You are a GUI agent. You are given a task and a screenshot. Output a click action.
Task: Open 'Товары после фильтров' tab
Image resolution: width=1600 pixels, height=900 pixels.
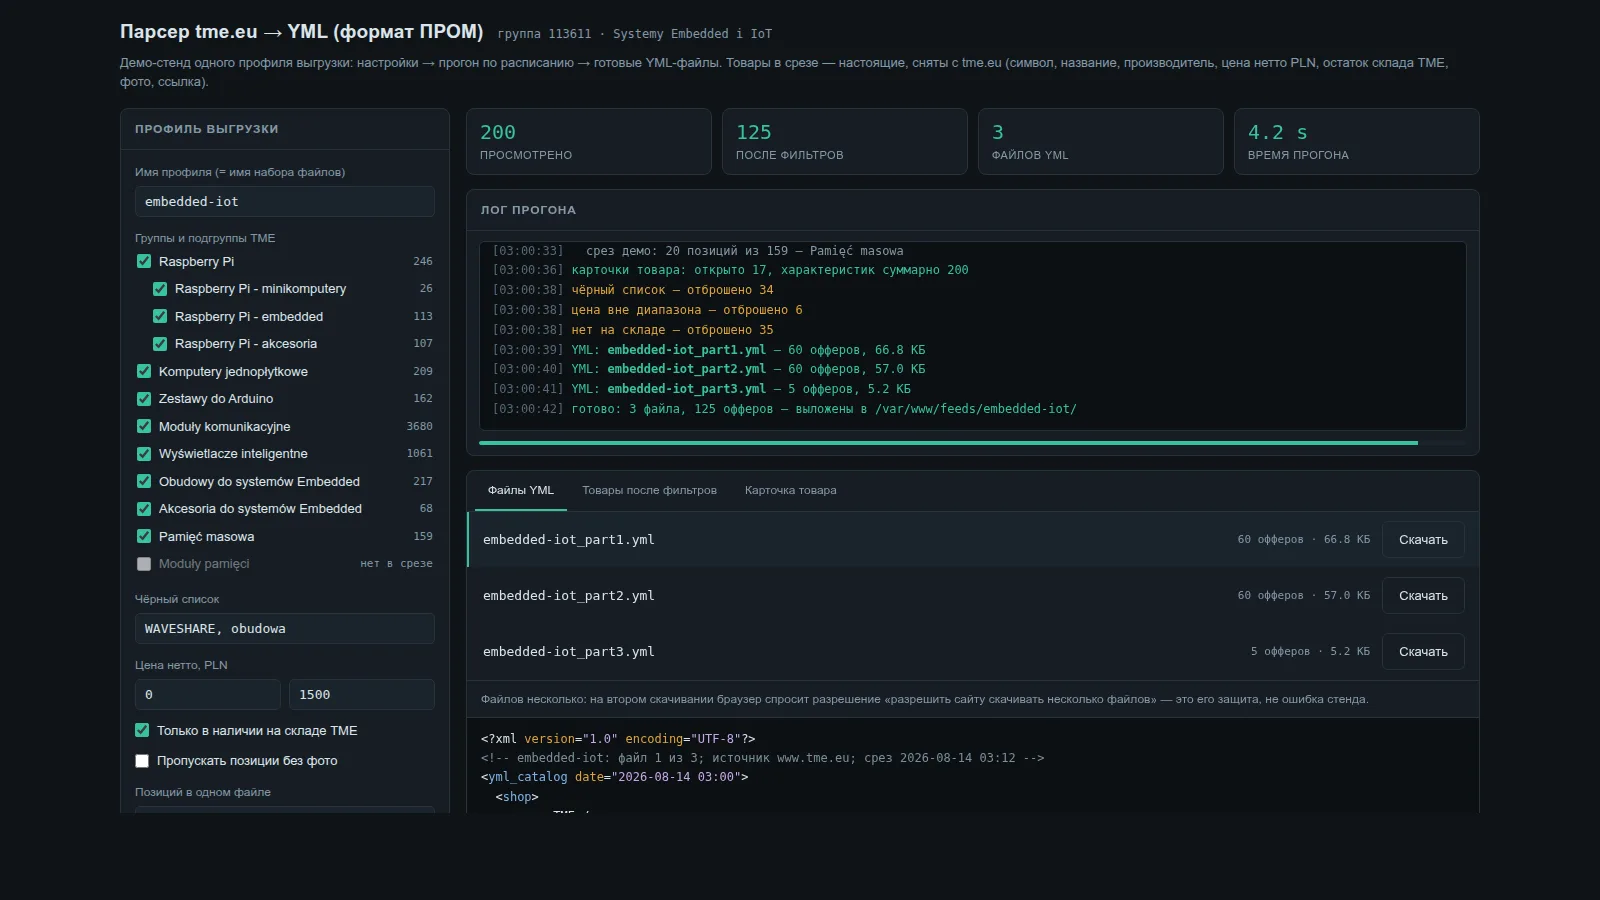tap(650, 490)
